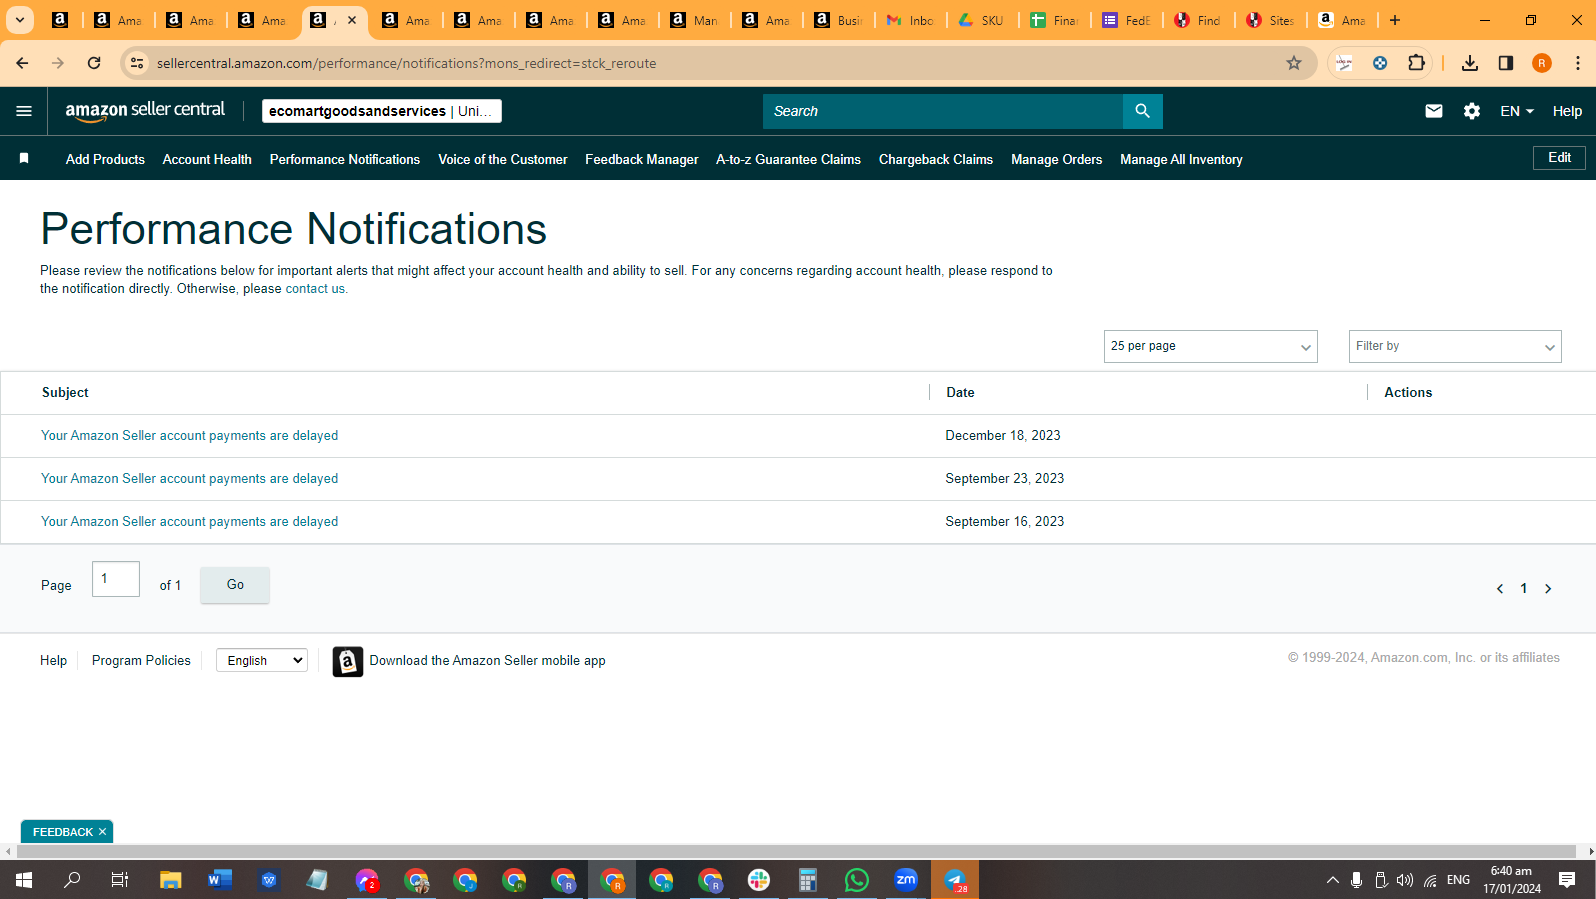Image resolution: width=1596 pixels, height=899 pixels.
Task: Open Program Policies footer link
Action: point(141,661)
